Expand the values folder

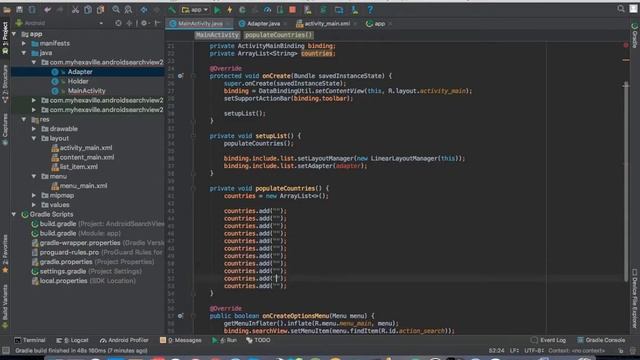tap(34, 205)
